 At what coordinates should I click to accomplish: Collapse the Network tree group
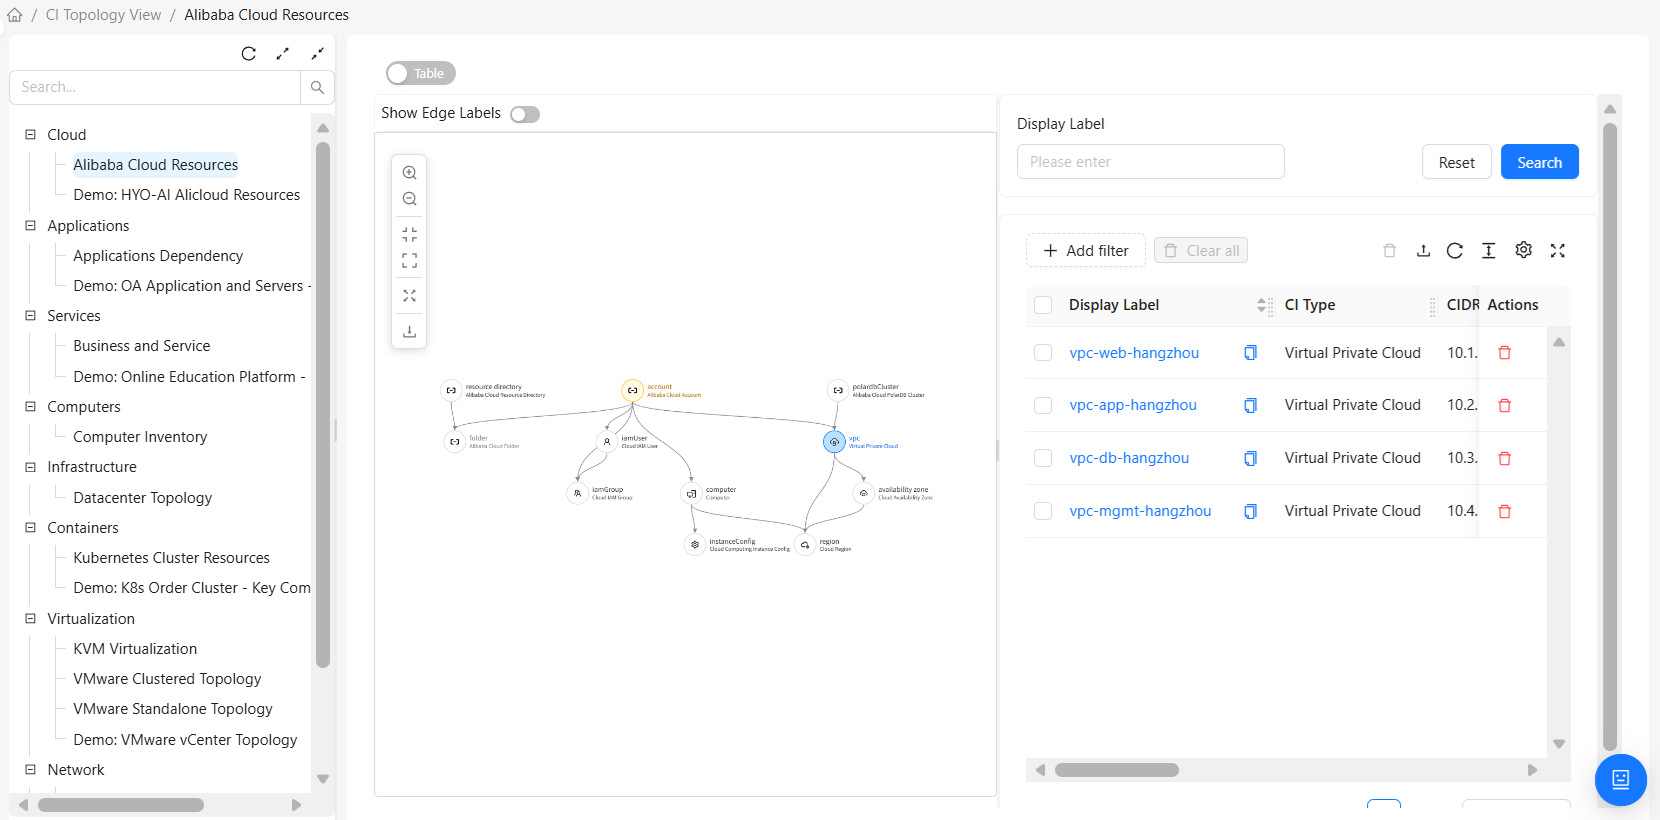coord(30,769)
